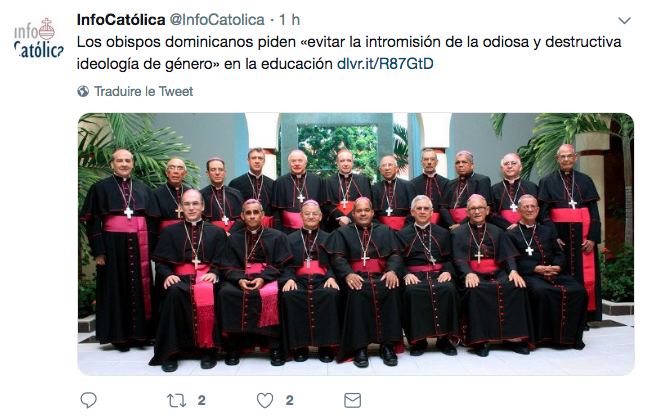Open the tweet options chevron menu
Viewport: 646px width, 418px height.
pyautogui.click(x=625, y=21)
